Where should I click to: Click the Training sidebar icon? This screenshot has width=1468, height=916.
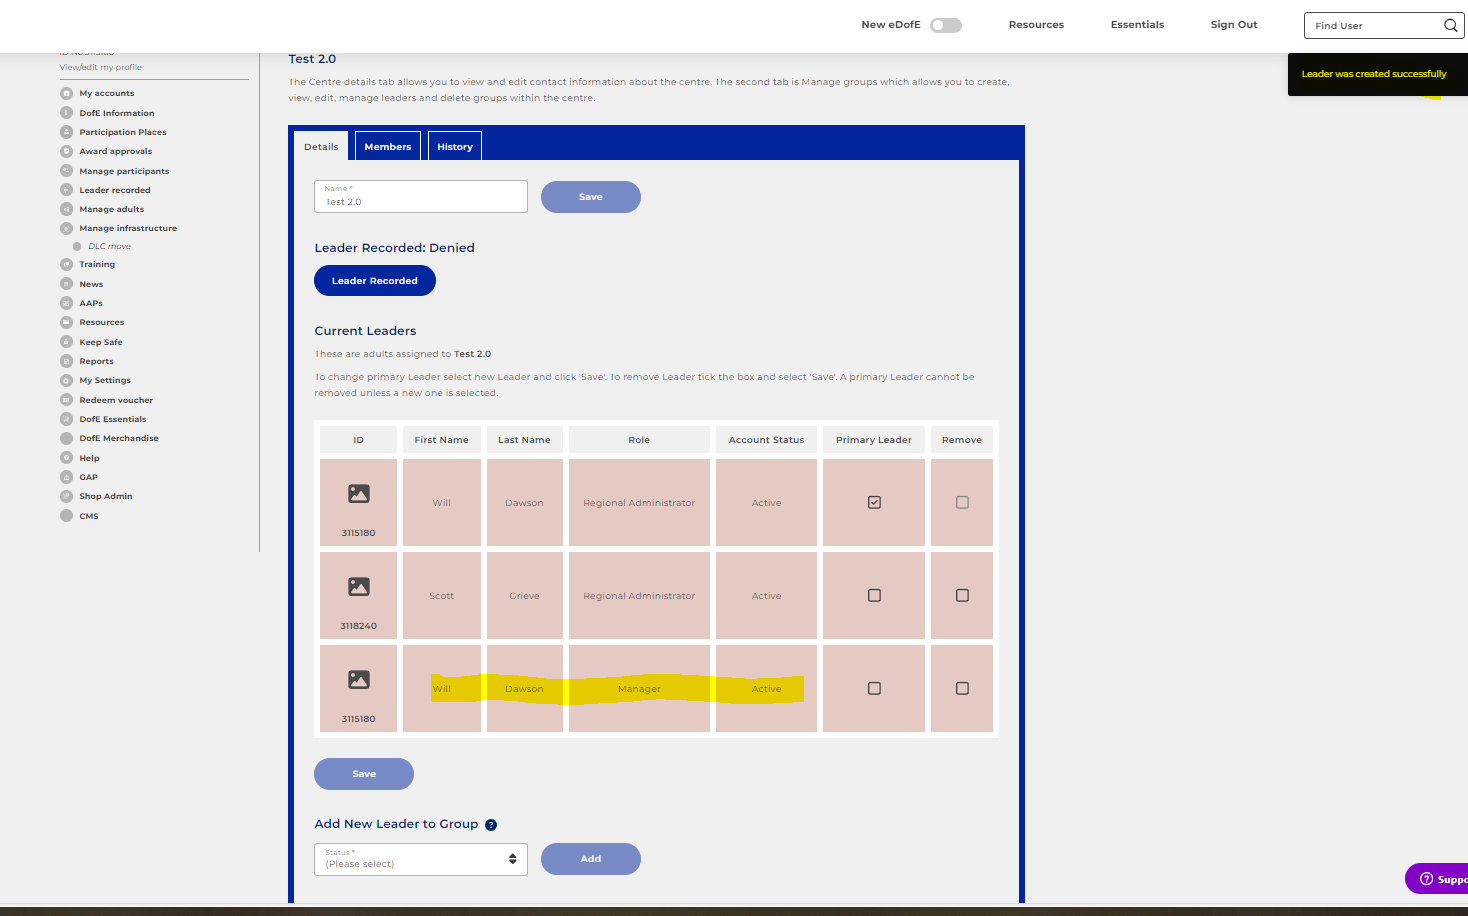pos(67,264)
